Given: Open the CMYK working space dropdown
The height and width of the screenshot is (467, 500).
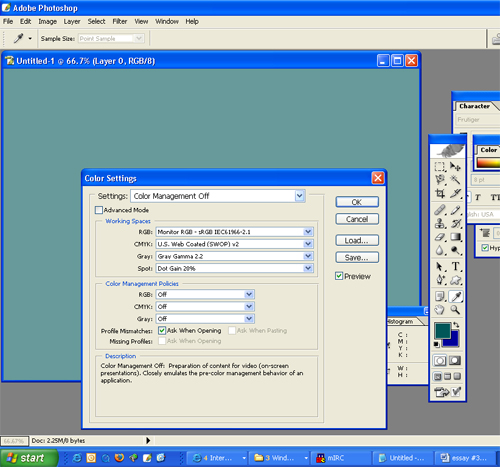Looking at the screenshot, I should (x=234, y=244).
